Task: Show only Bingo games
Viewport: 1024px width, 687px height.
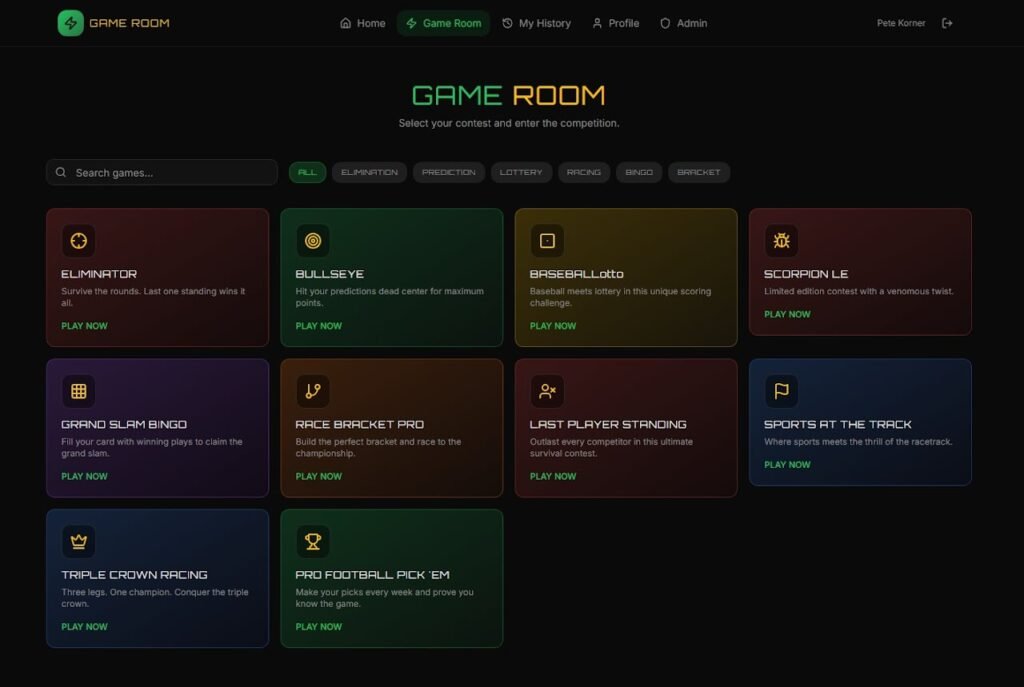Action: (x=638, y=172)
